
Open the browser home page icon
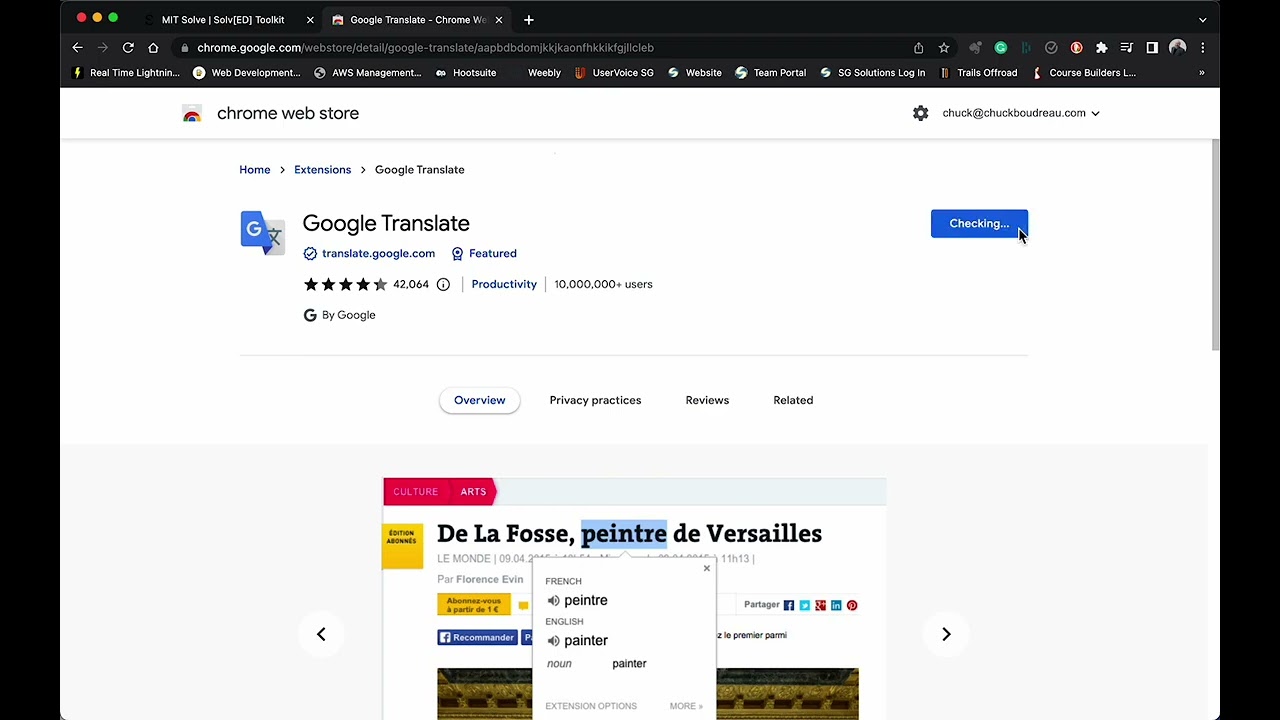(153, 47)
